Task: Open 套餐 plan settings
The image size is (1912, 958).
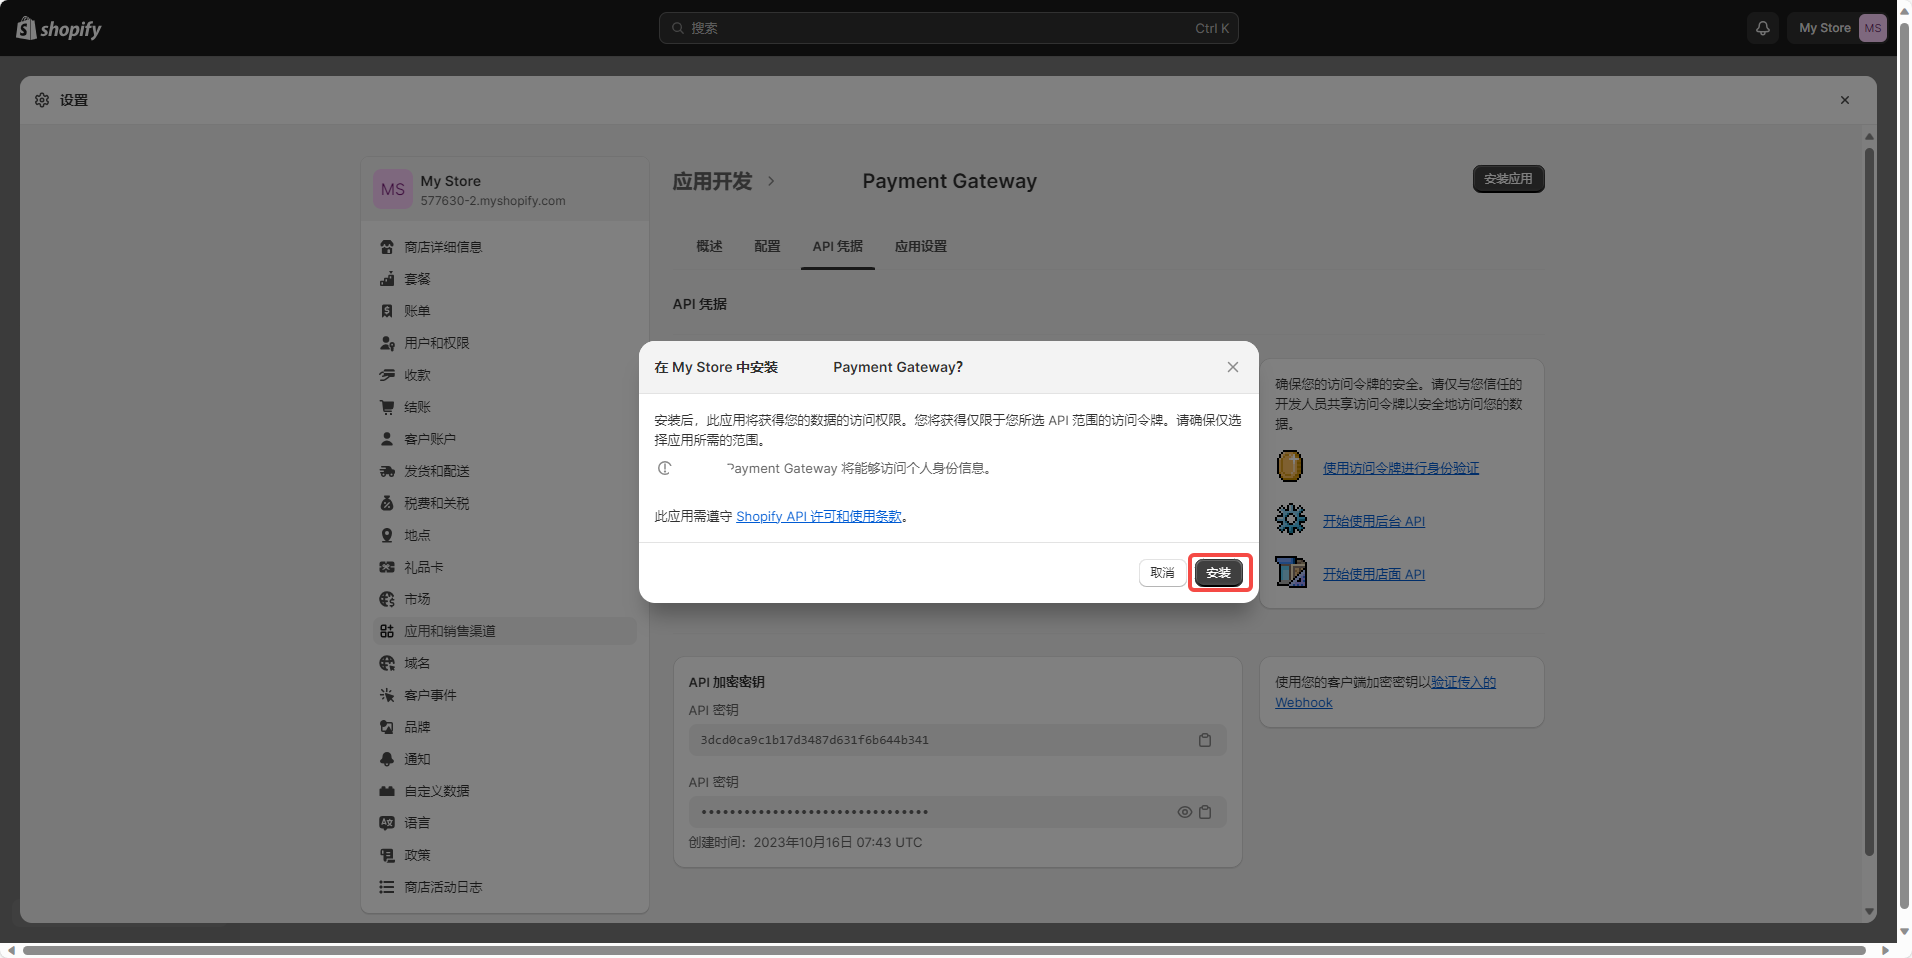Action: 505,279
